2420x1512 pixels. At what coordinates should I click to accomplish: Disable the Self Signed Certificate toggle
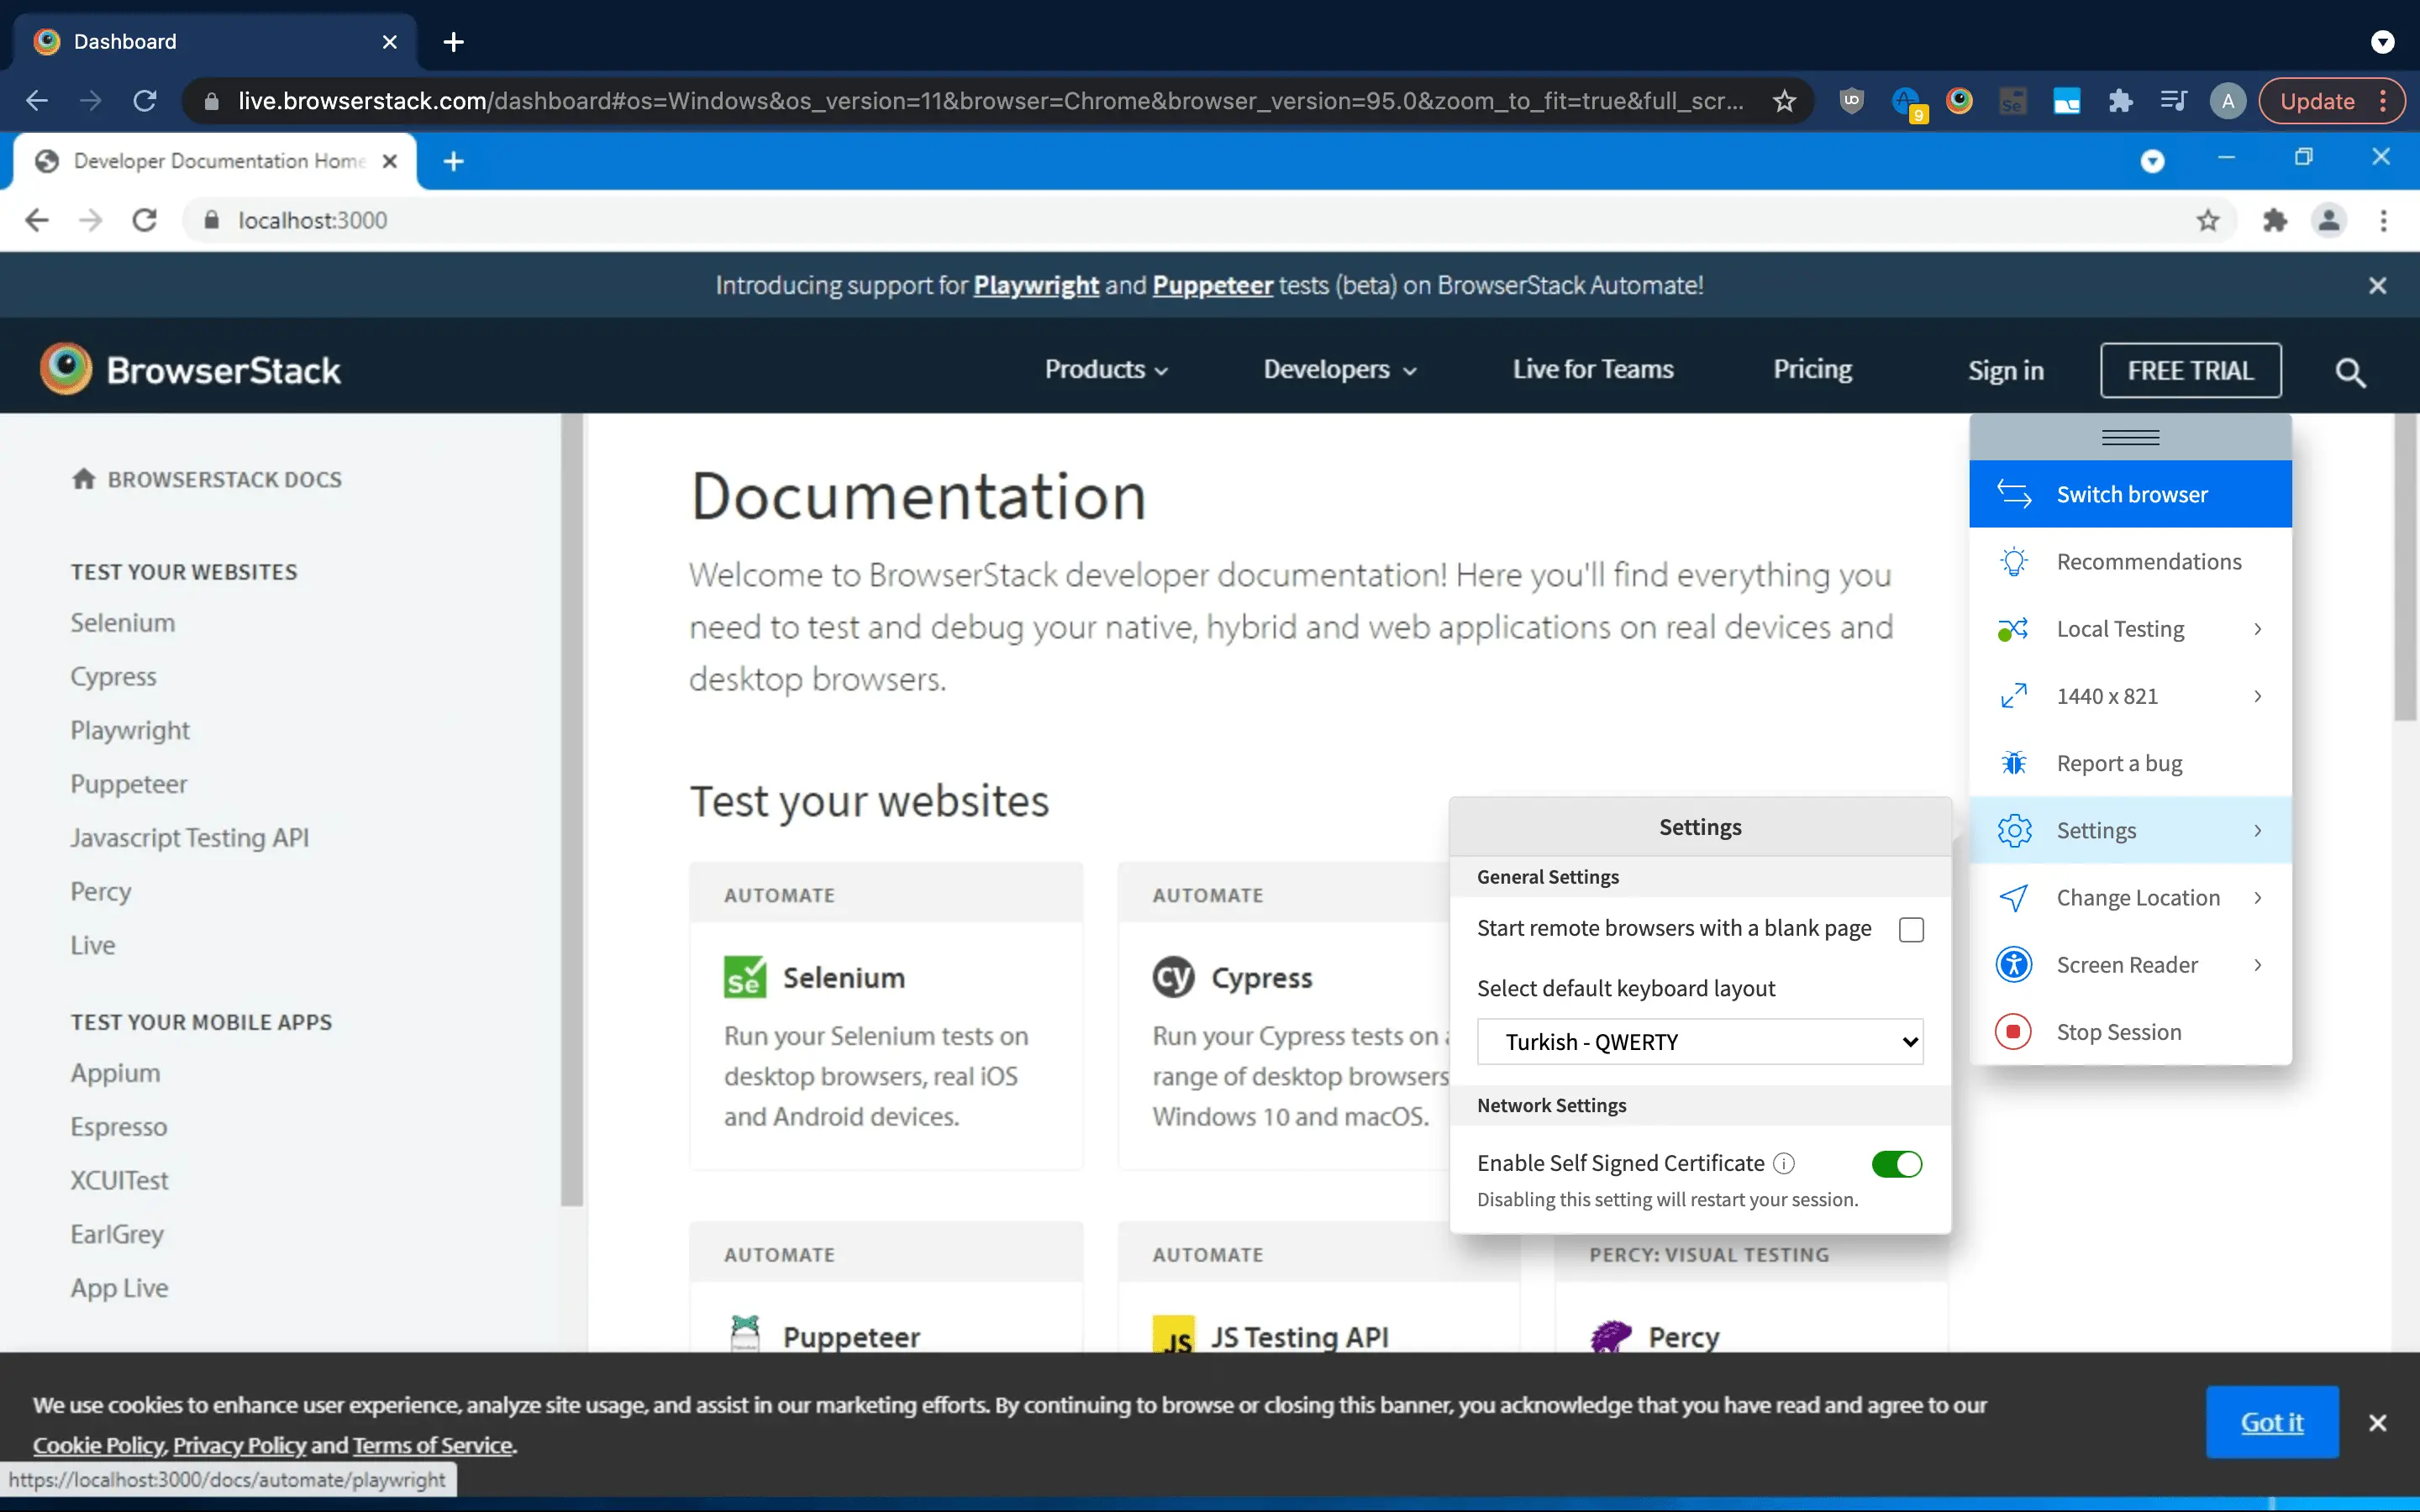point(1896,1164)
